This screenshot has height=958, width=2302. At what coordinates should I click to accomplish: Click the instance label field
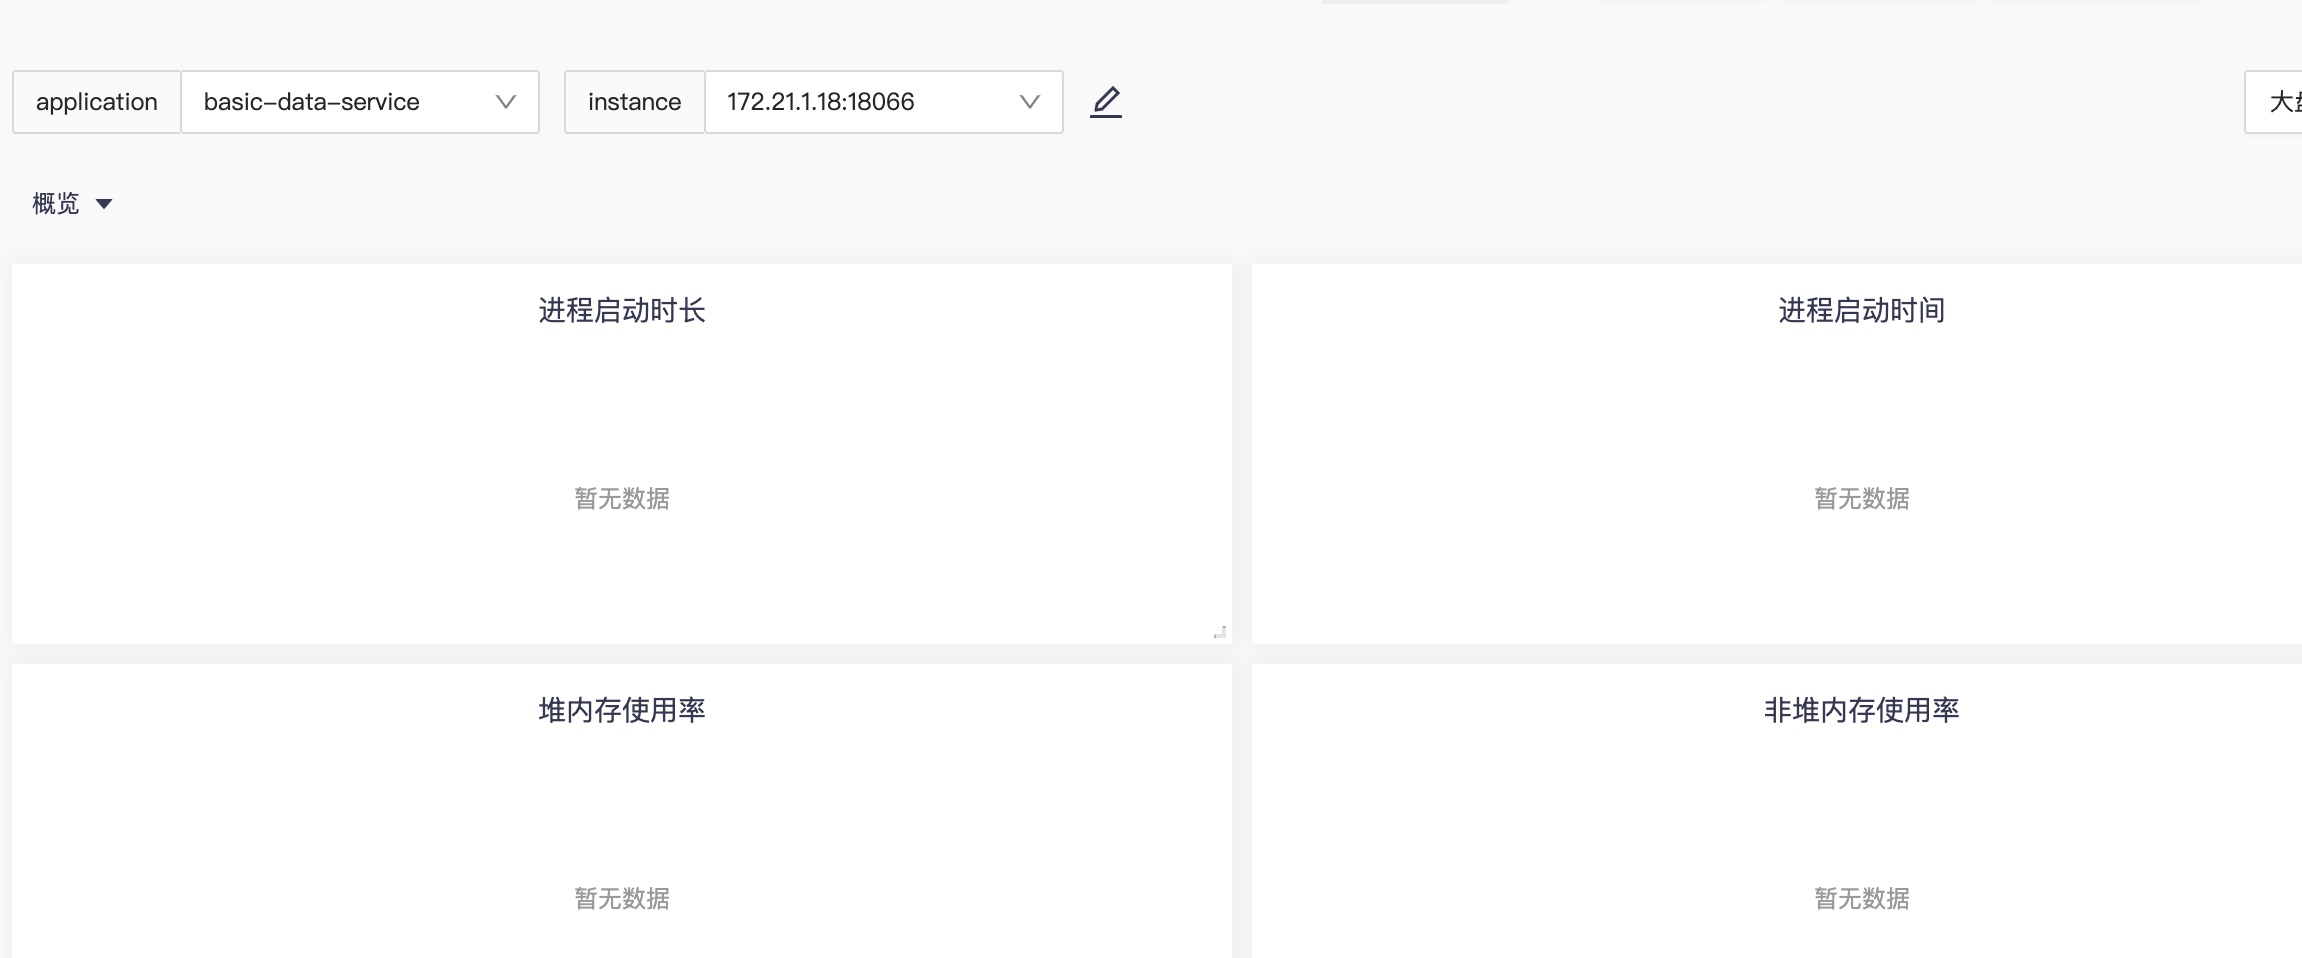point(634,101)
